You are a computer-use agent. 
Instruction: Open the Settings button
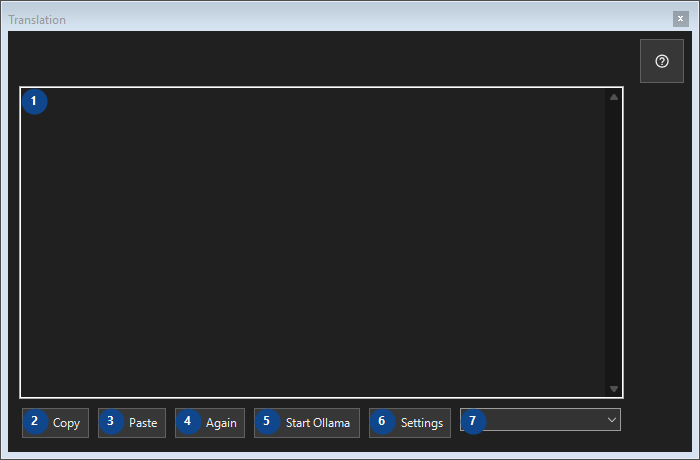pyautogui.click(x=410, y=422)
